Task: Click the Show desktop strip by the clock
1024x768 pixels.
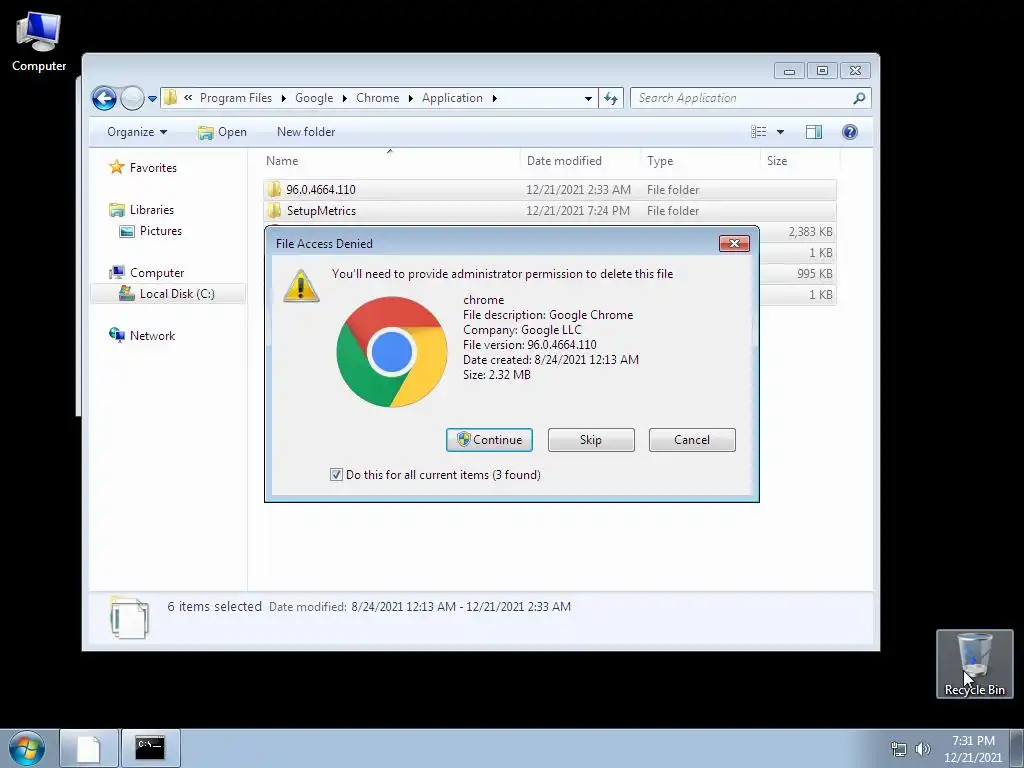Action: click(1017, 748)
